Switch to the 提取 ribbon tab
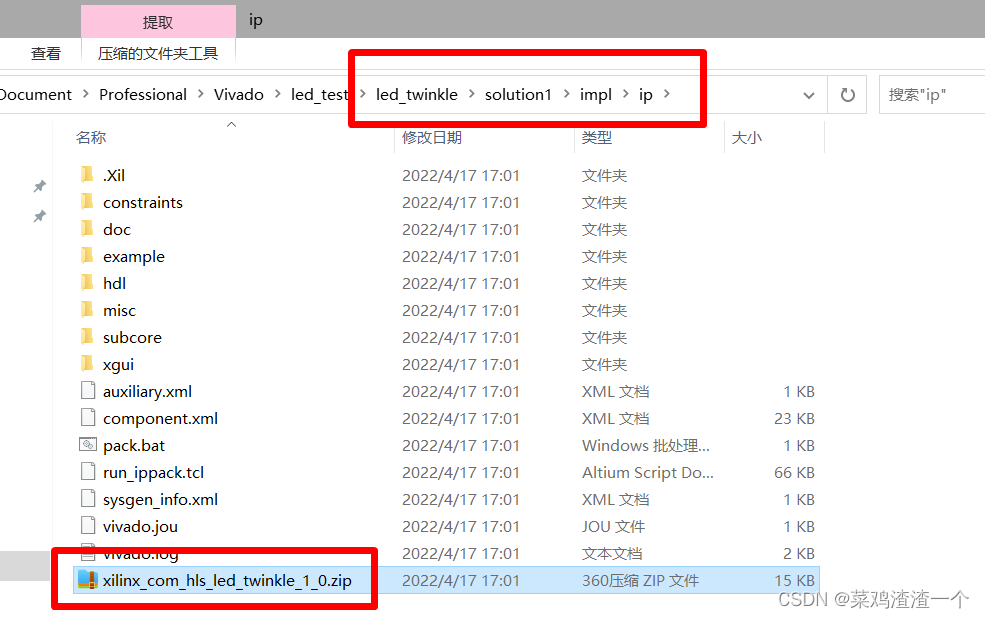Viewport: 985px width, 618px height. [x=157, y=19]
